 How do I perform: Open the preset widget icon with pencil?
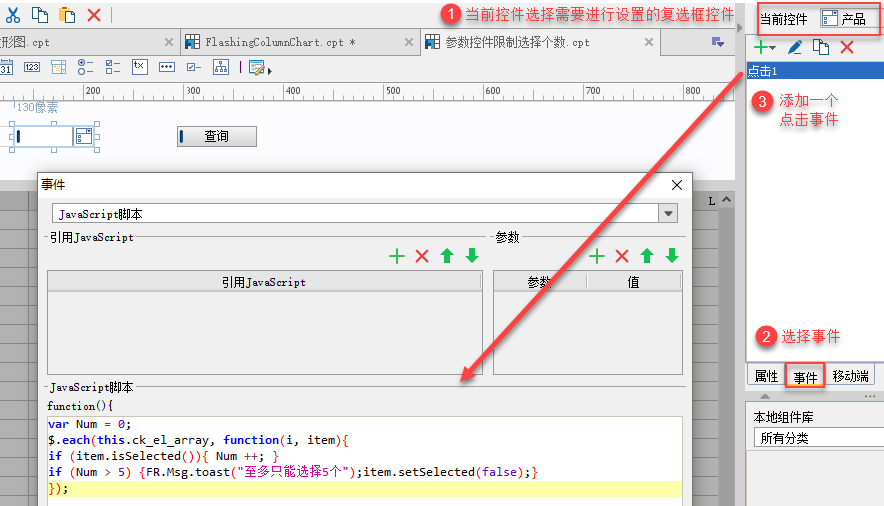(x=258, y=68)
